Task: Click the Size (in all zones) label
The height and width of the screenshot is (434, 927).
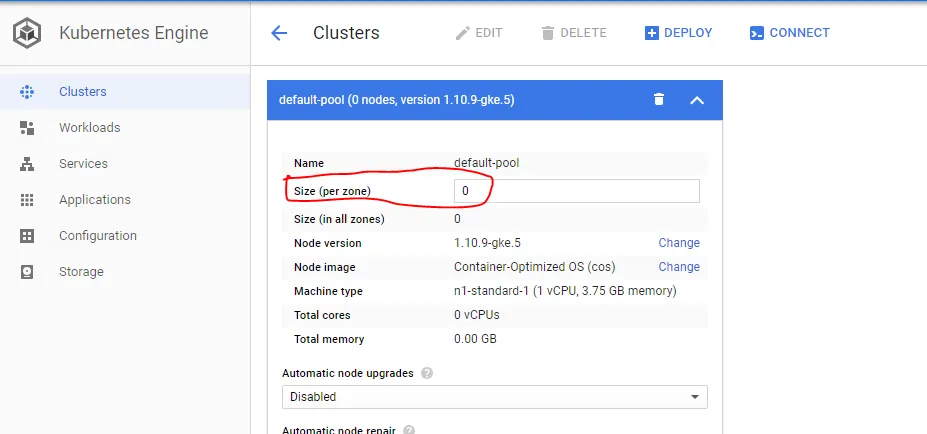Action: coord(339,219)
